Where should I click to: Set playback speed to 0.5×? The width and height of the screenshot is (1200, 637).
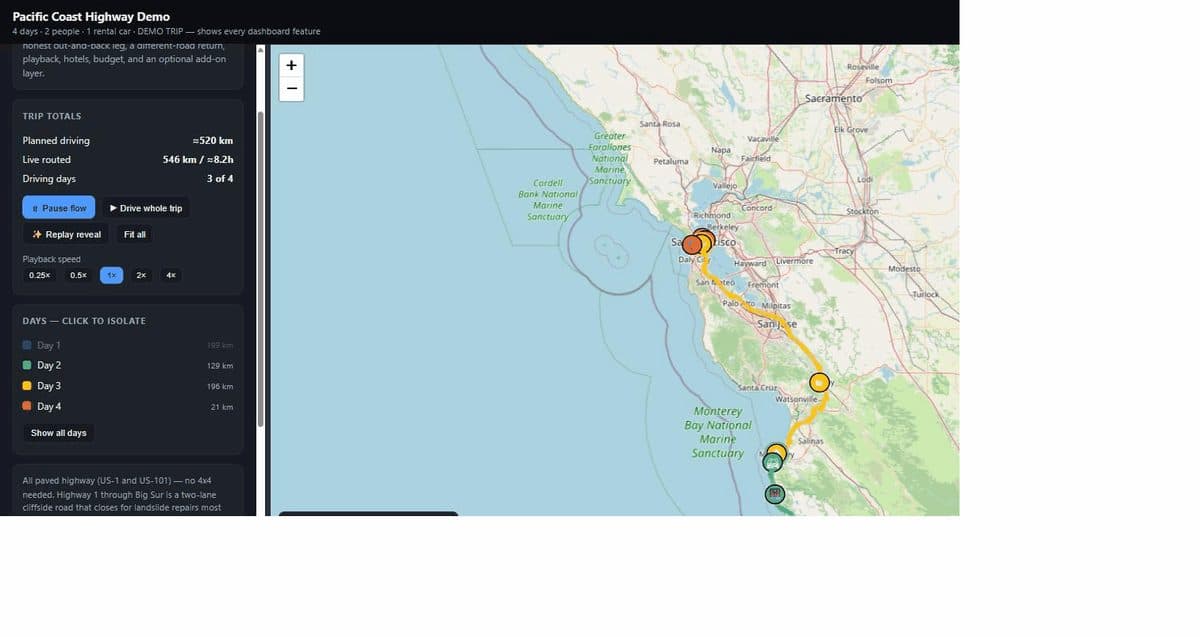tap(78, 275)
